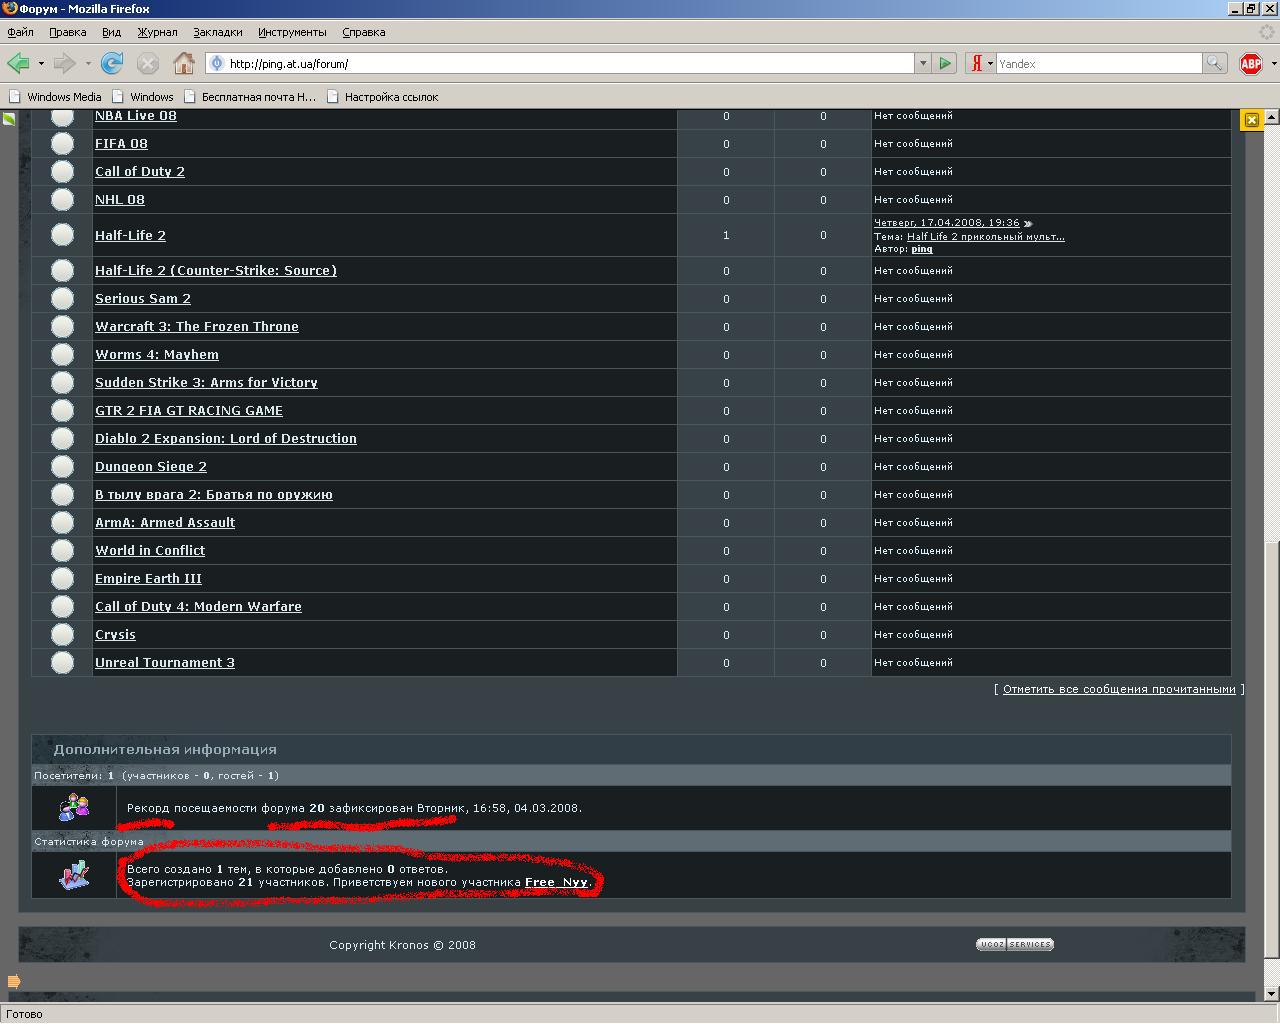Open the Worms 4: Mayhem forum
The height and width of the screenshot is (1024, 1280).
pos(157,354)
